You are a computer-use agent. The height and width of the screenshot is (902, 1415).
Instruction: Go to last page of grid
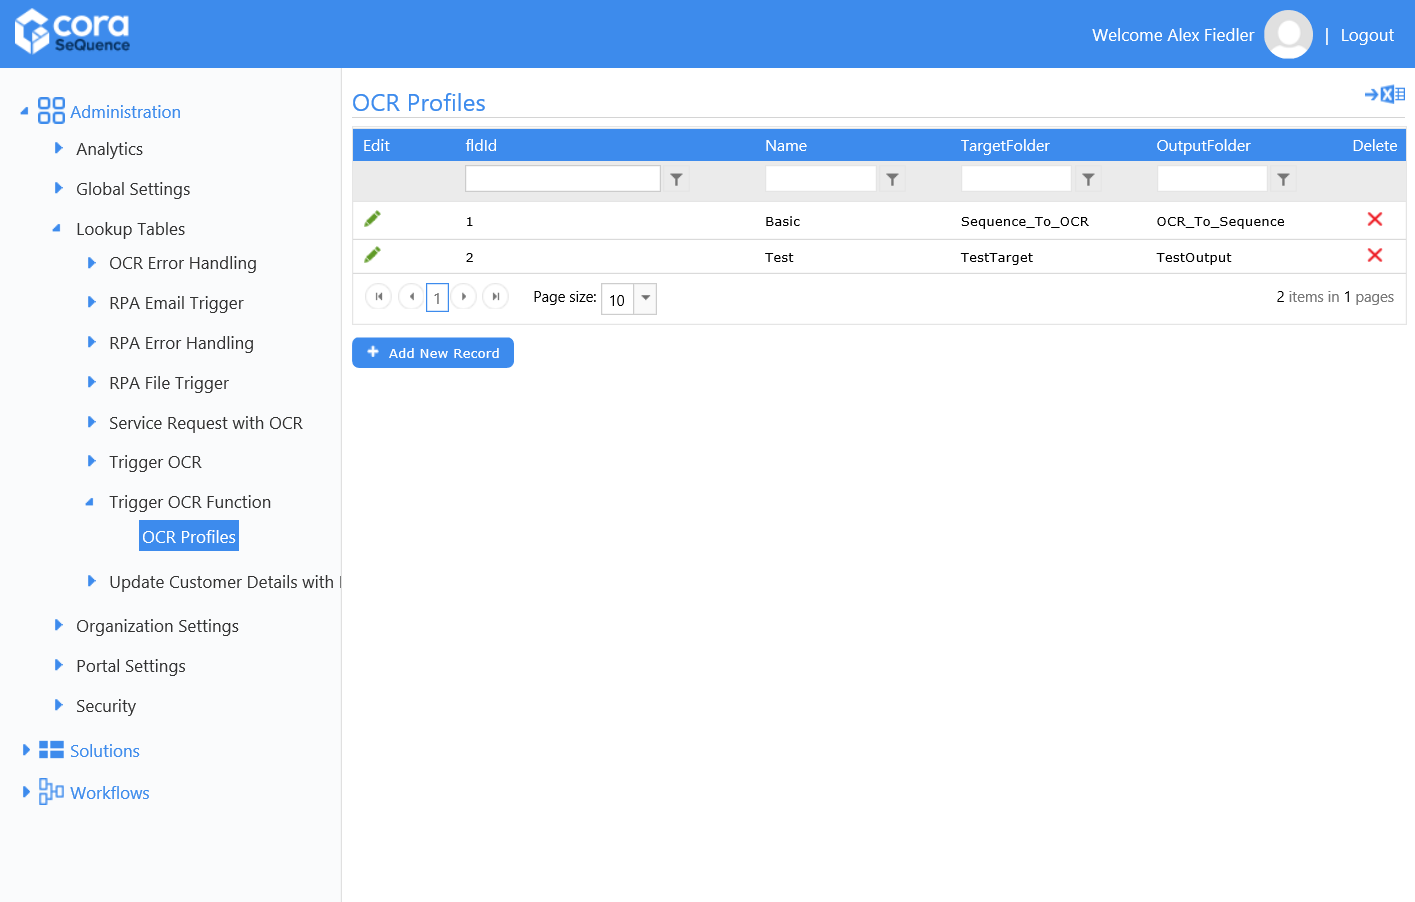click(496, 297)
